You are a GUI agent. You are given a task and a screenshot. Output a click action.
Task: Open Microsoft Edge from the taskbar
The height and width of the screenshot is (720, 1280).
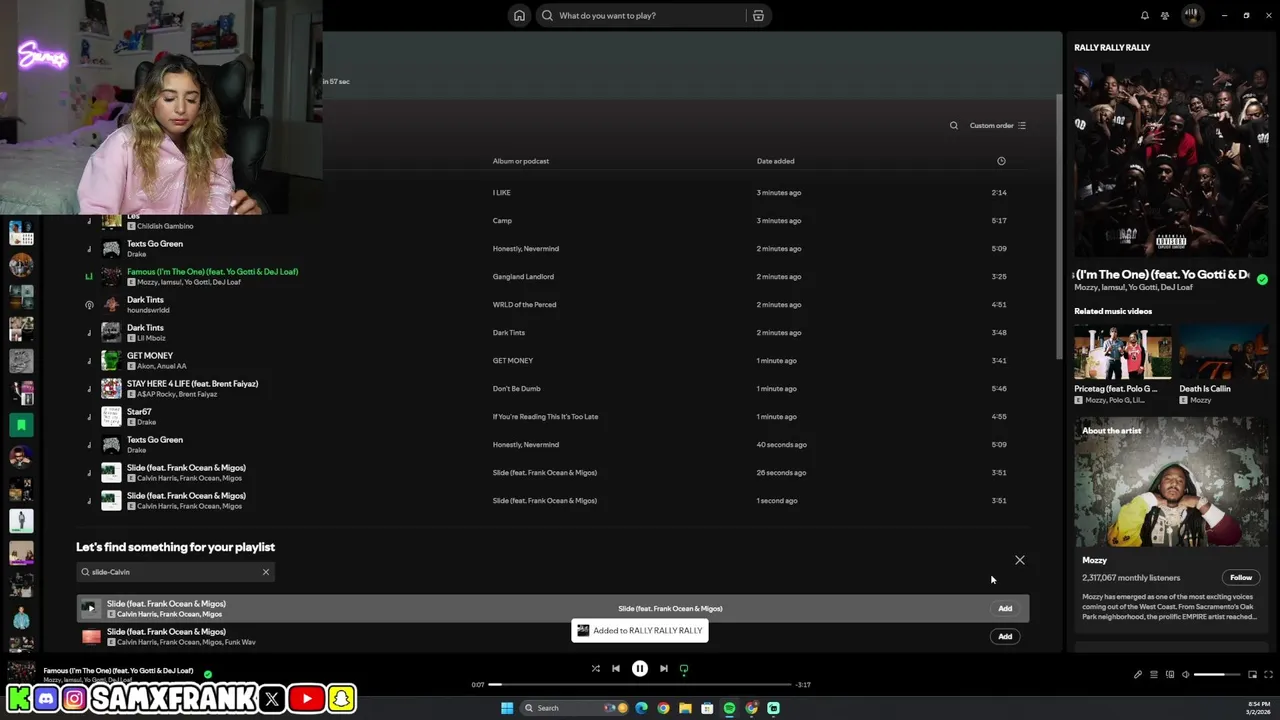641,708
